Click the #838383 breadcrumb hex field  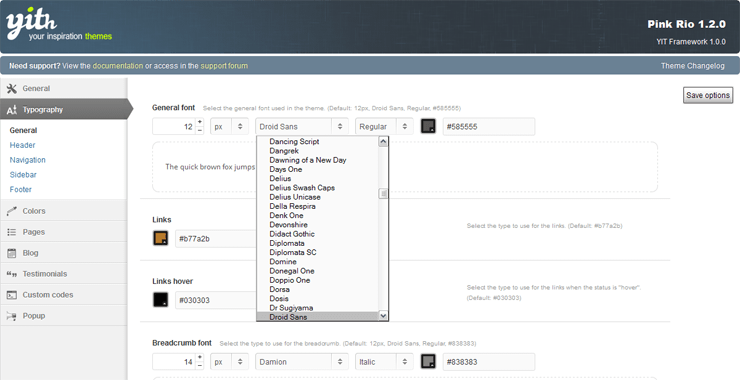[x=489, y=362]
